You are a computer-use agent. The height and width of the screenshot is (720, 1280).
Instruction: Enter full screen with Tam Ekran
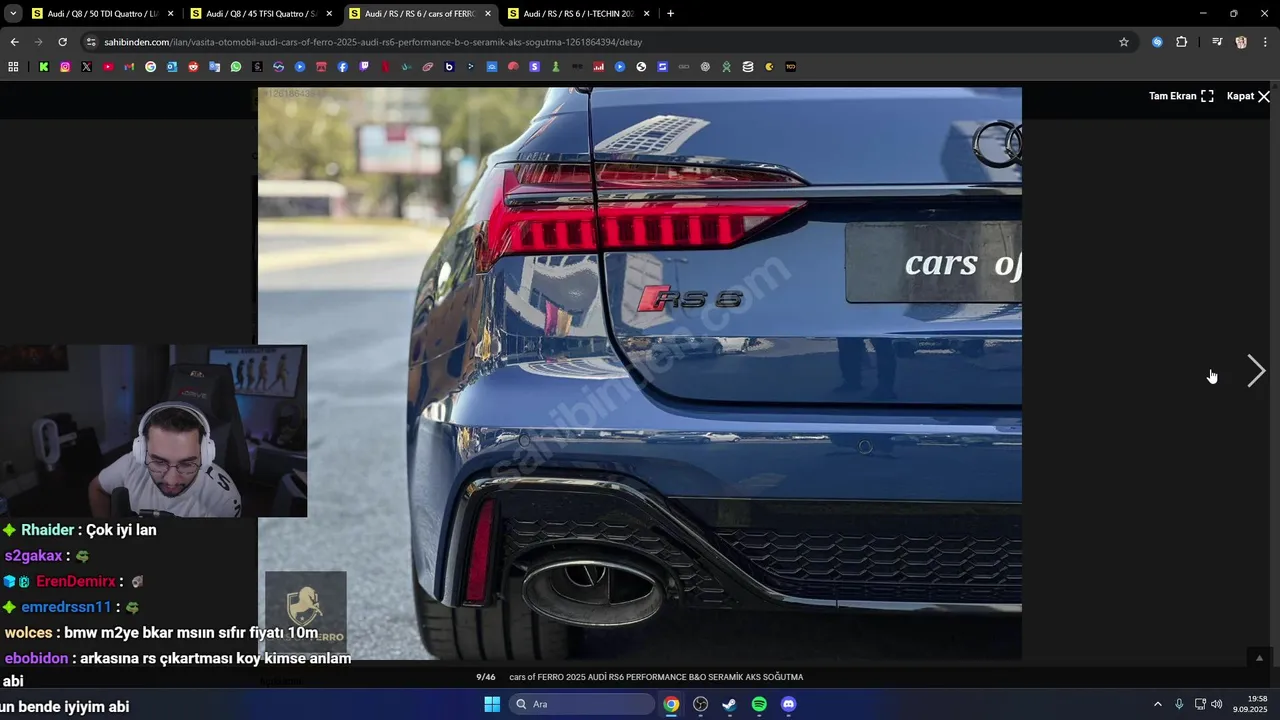[x=1181, y=96]
